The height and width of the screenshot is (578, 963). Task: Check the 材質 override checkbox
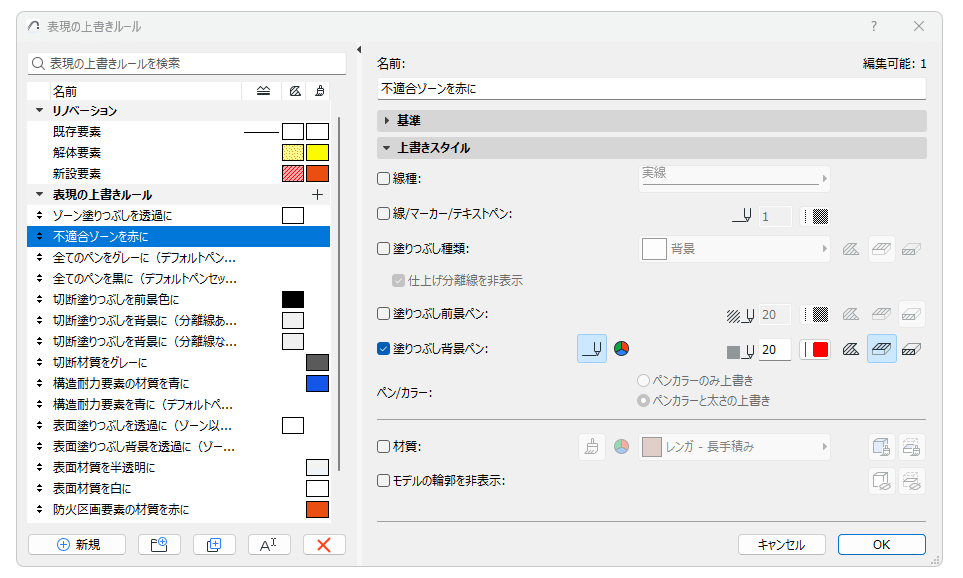[x=383, y=446]
